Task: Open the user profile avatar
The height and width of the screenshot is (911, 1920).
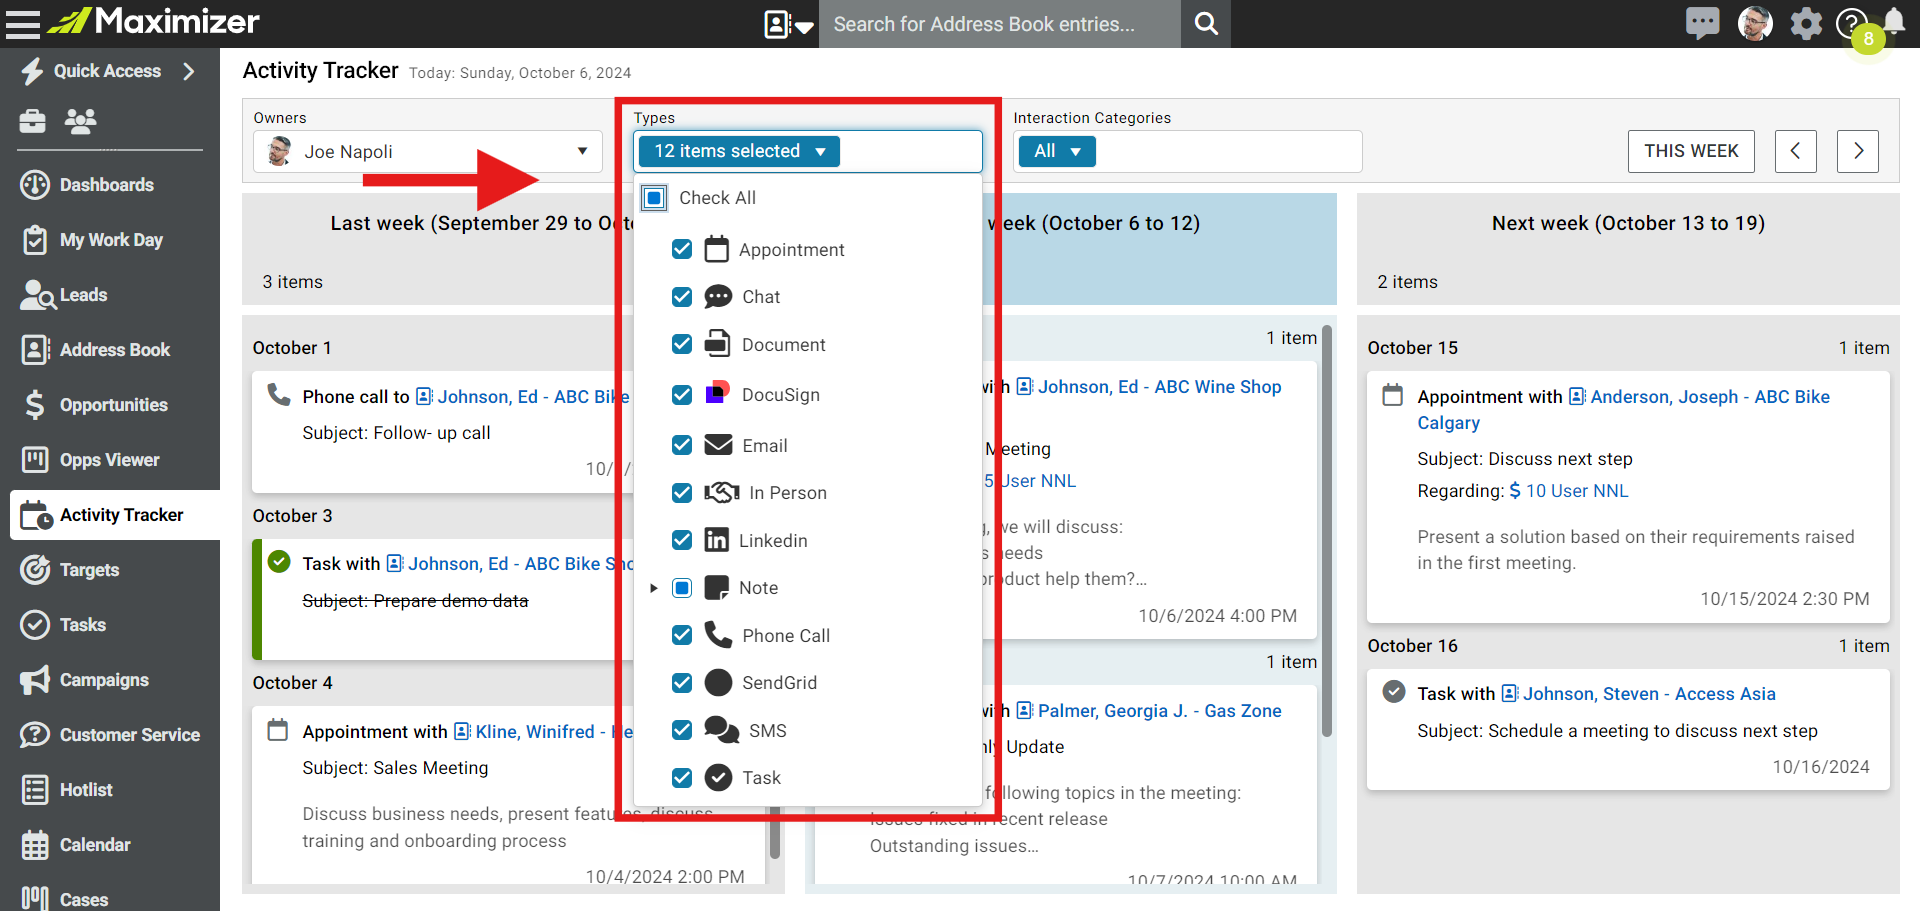Action: pos(1755,23)
